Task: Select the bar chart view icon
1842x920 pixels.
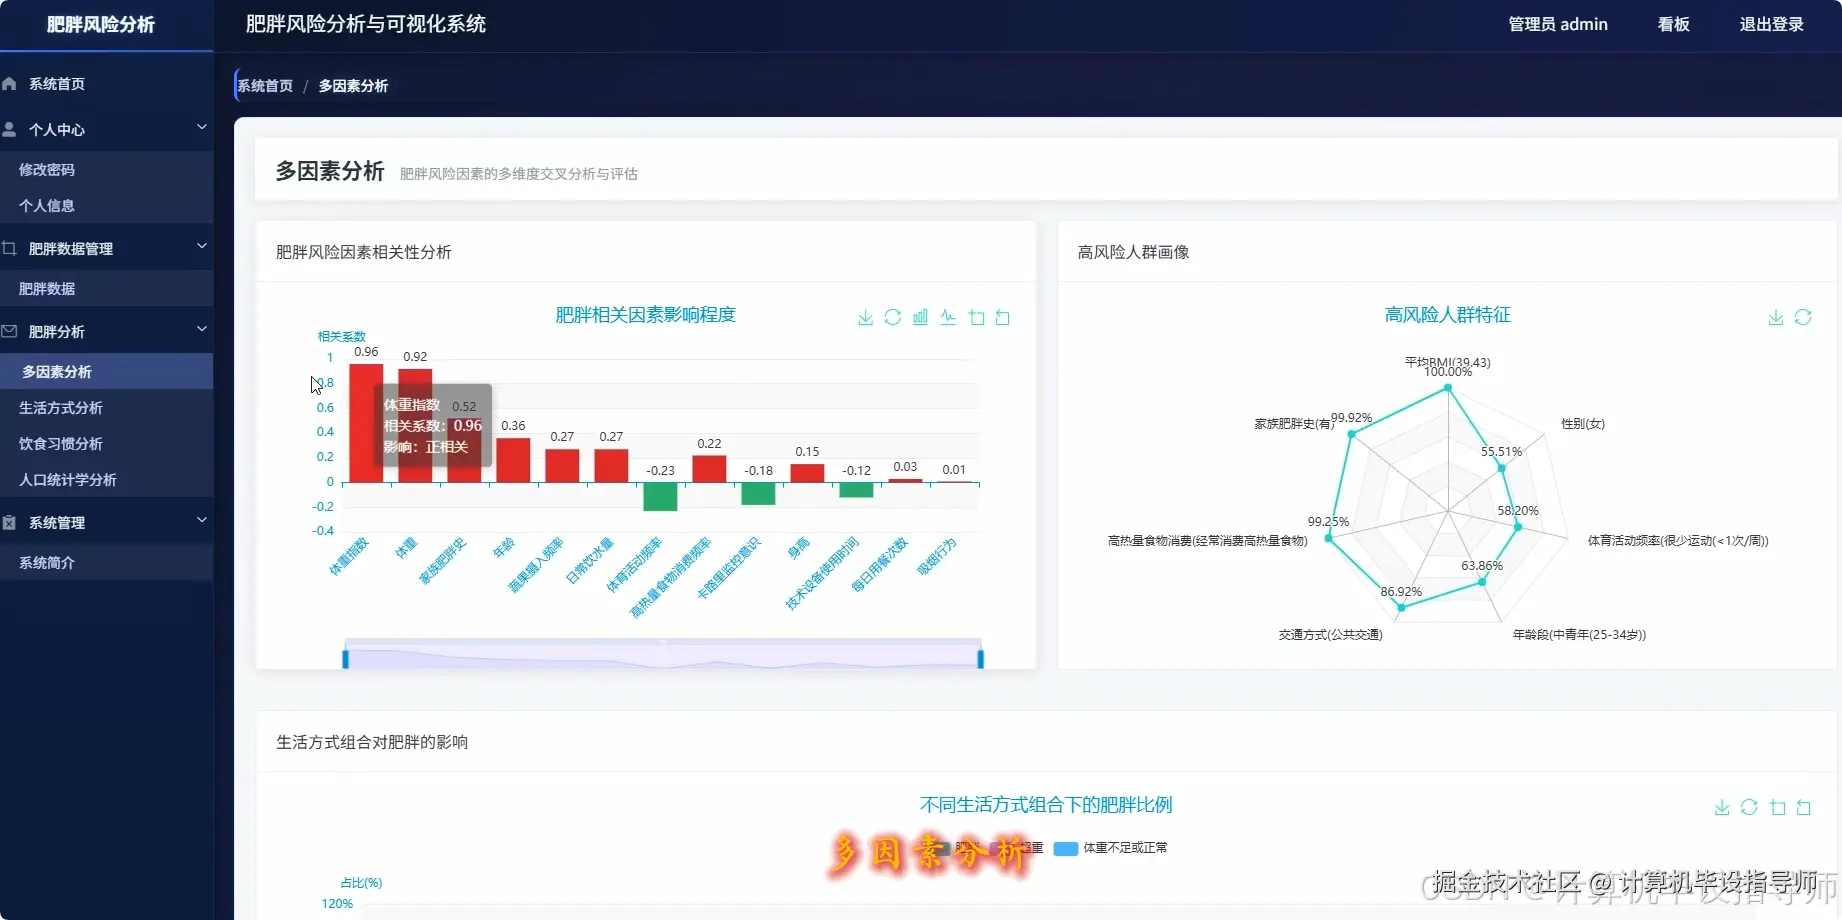Action: pos(920,317)
